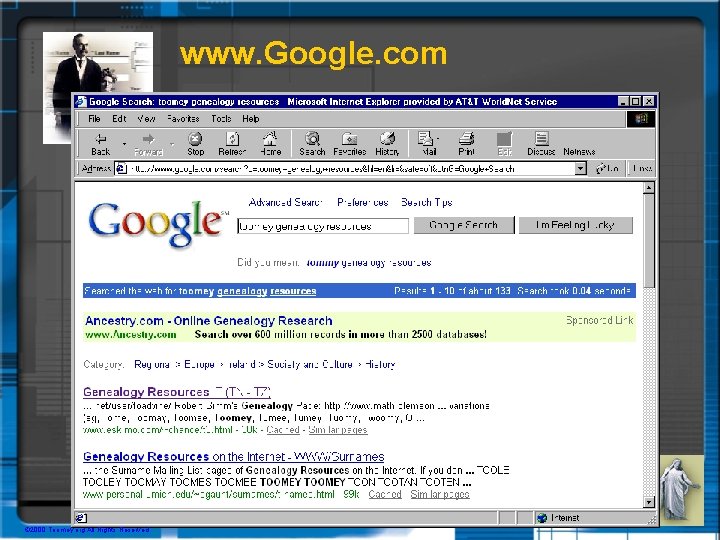The height and width of the screenshot is (540, 720).
Task: Click the page icon in address bar
Action: click(121, 169)
